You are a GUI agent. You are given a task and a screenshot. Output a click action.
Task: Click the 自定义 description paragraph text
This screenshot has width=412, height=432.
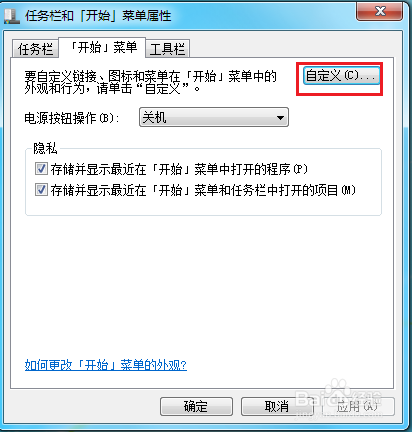[150, 82]
